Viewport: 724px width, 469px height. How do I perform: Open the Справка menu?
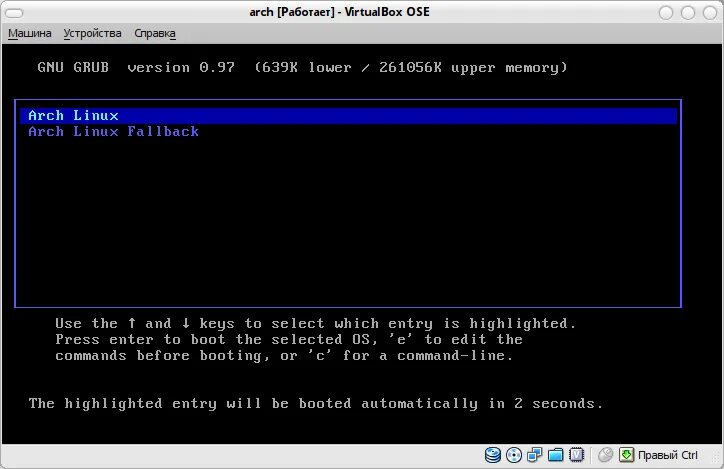155,33
